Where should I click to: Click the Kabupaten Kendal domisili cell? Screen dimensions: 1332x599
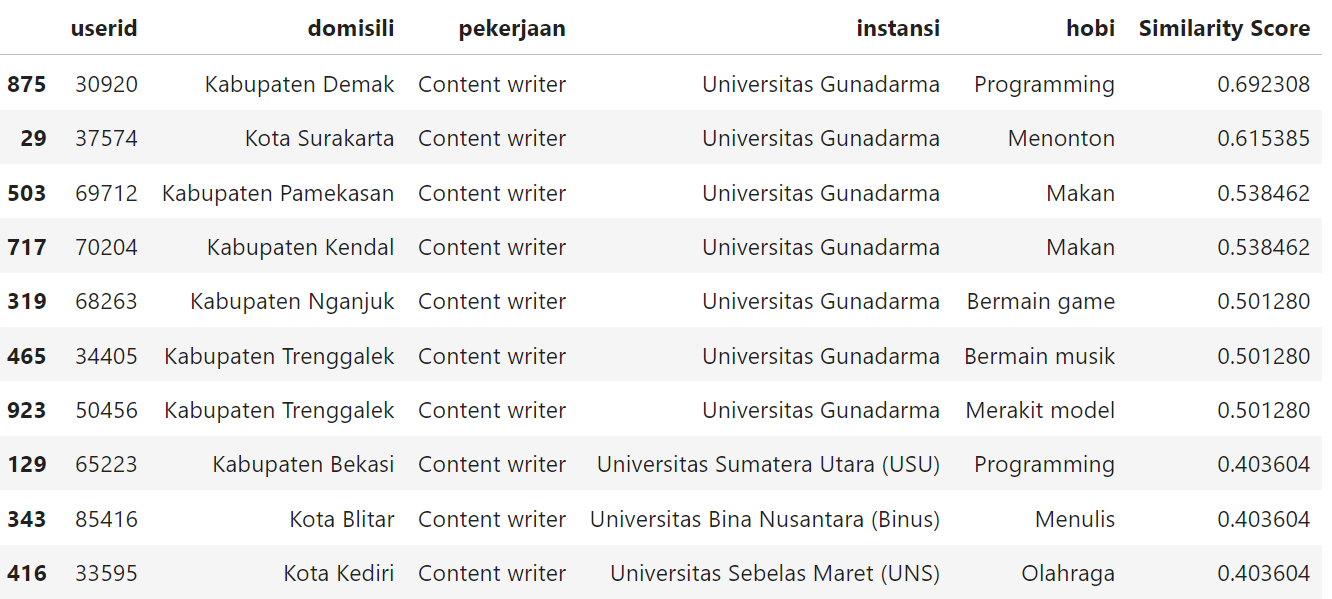(x=300, y=247)
